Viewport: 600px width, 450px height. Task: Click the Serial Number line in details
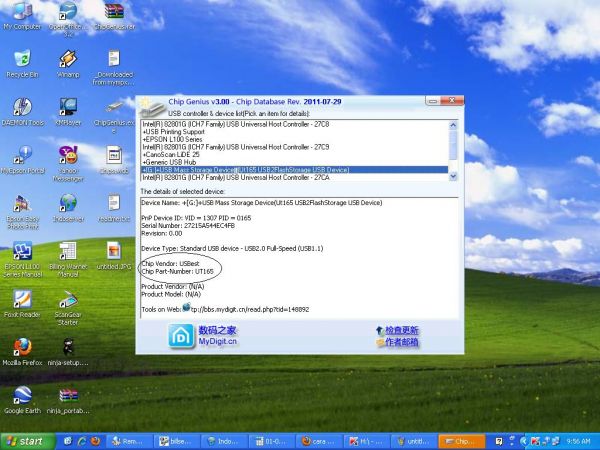[x=188, y=225]
